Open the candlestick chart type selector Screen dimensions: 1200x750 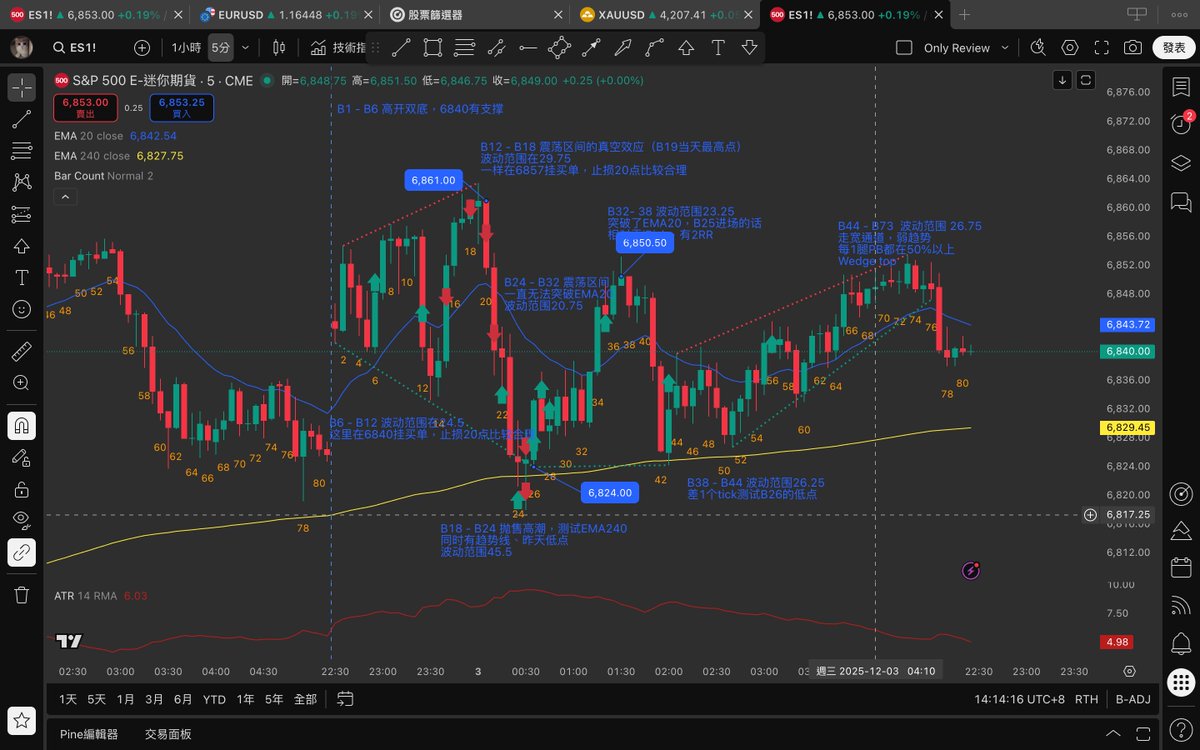[x=278, y=48]
